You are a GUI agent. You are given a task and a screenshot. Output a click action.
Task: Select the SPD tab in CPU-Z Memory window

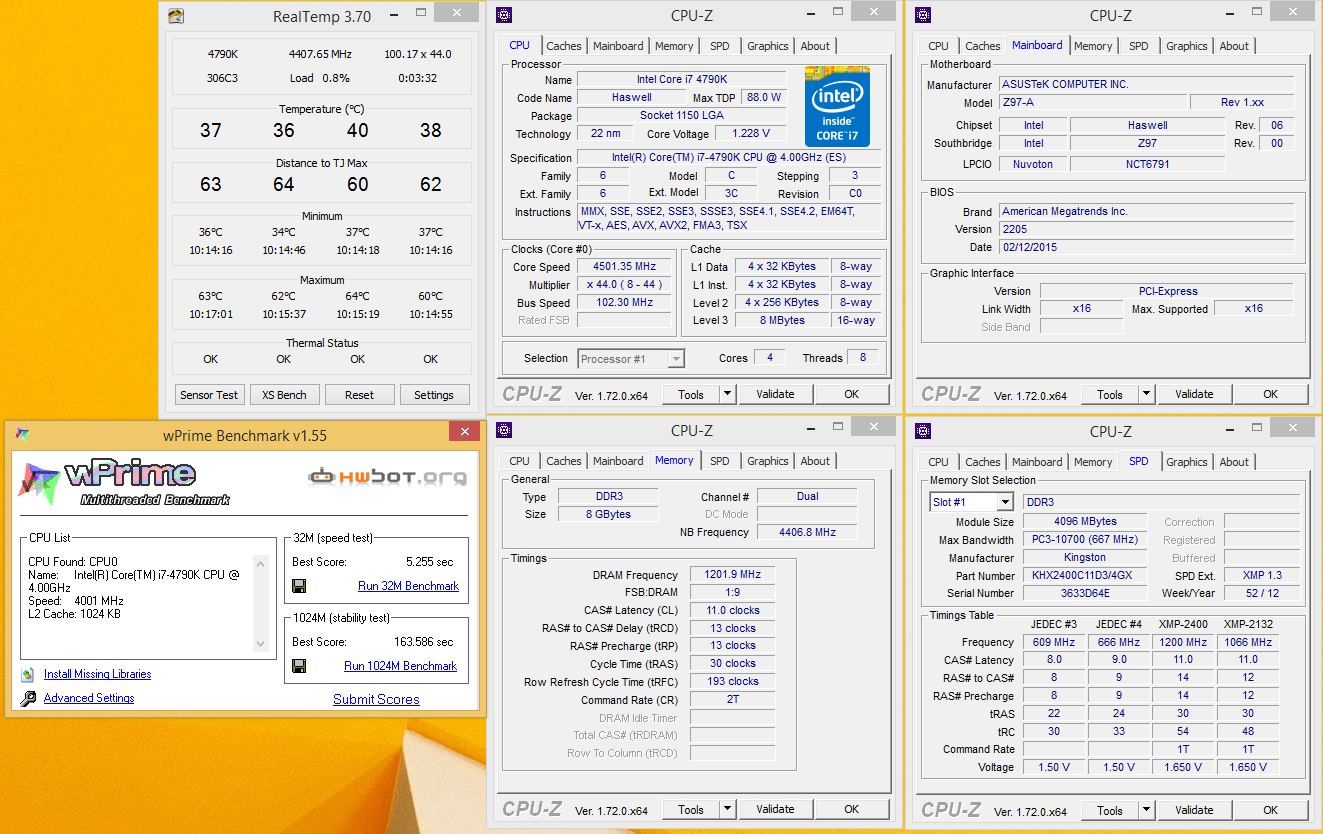coord(720,461)
